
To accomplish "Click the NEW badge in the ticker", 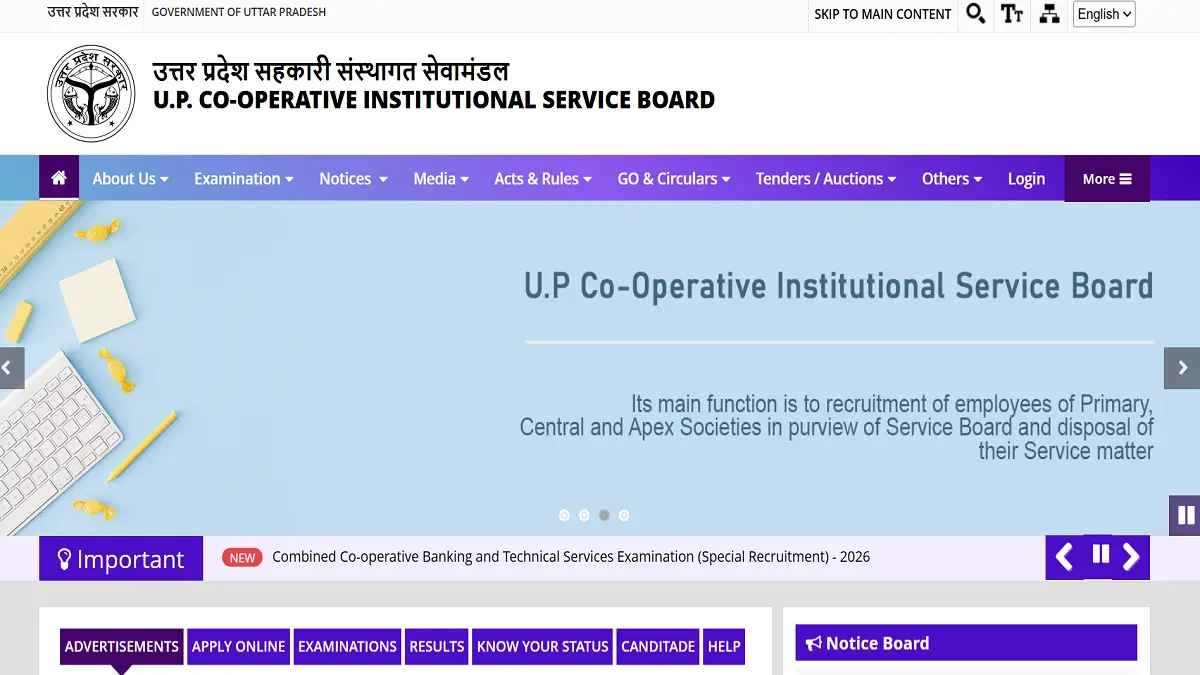I will click(241, 557).
